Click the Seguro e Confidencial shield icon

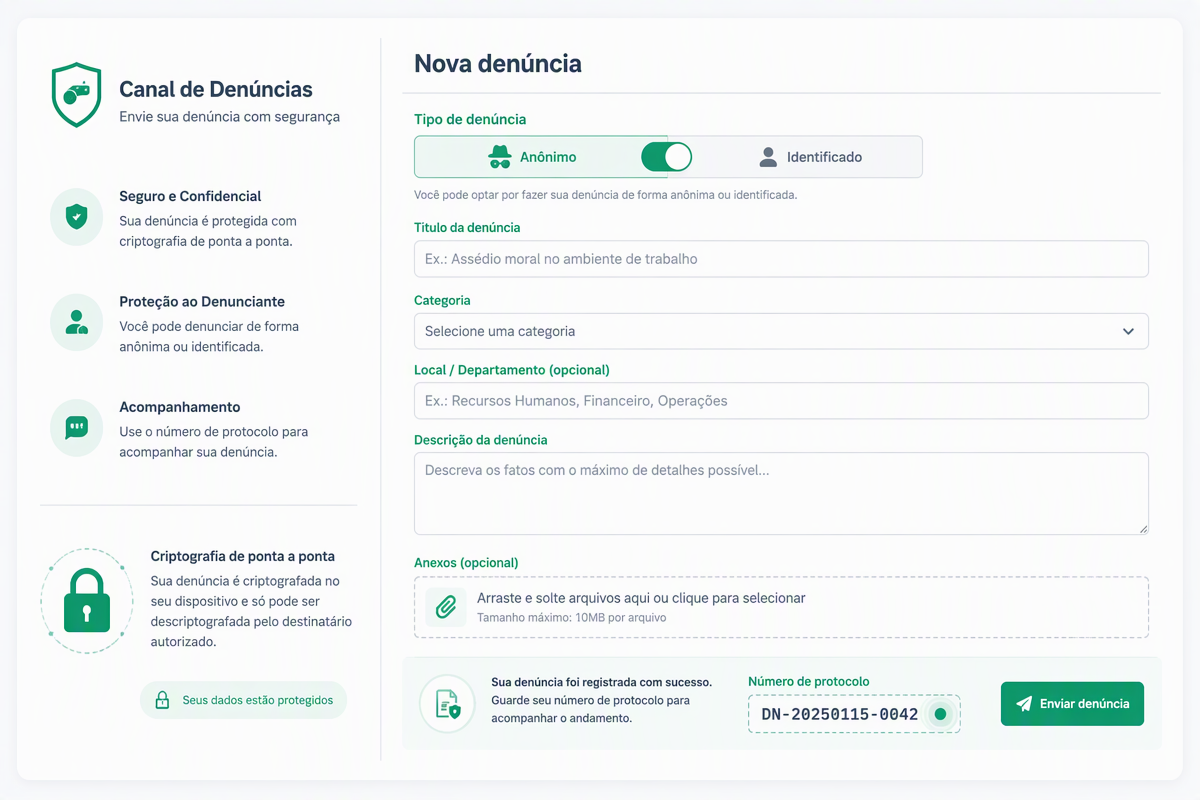pos(76,217)
